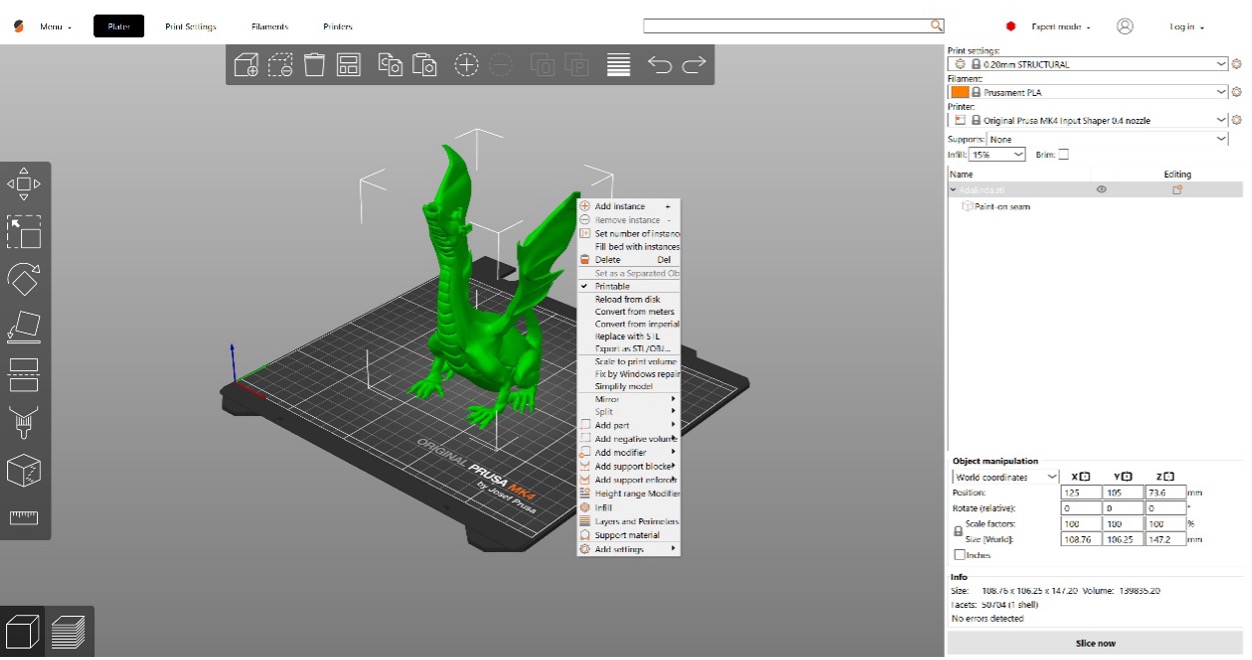The image size is (1252, 660).
Task: Switch to the Filaments tab
Action: tap(270, 26)
